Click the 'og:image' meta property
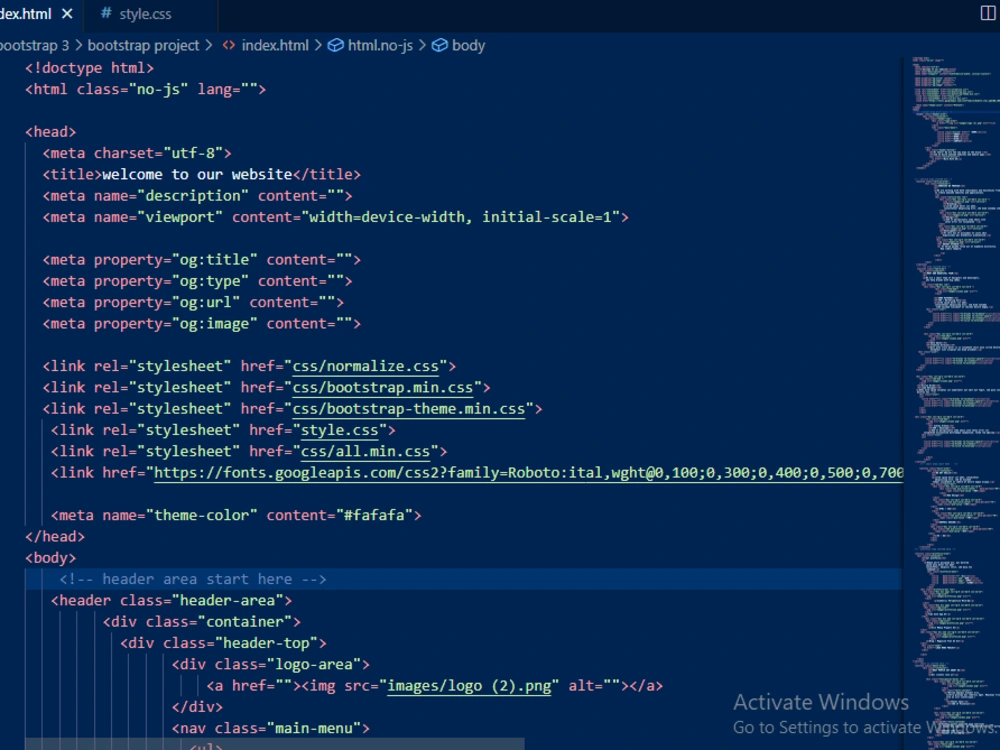 [x=214, y=324]
